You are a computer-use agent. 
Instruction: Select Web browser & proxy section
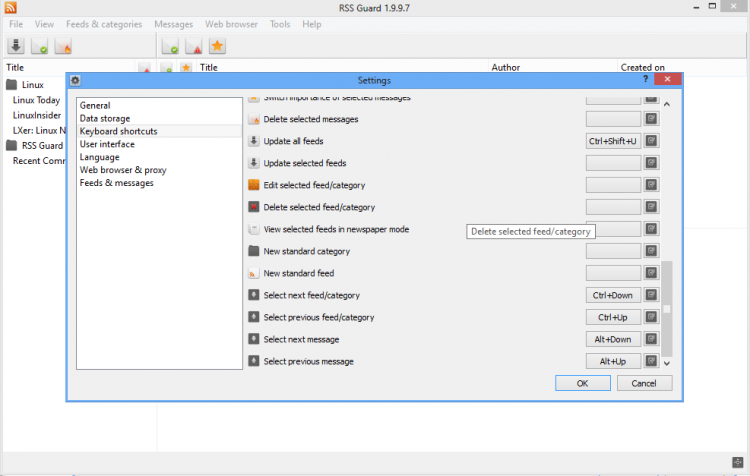click(x=159, y=170)
